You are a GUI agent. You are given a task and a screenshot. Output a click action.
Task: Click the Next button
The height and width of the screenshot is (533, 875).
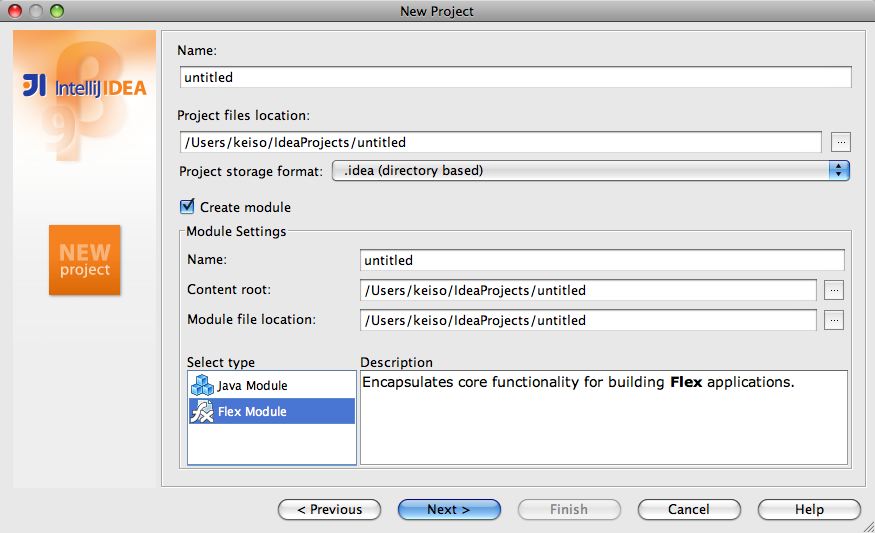pos(449,509)
